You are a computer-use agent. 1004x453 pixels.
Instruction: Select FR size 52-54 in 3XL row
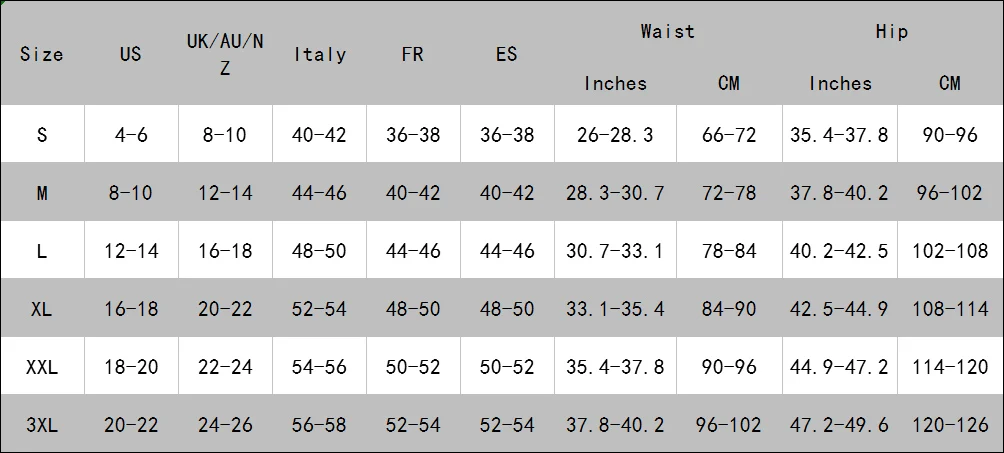413,425
